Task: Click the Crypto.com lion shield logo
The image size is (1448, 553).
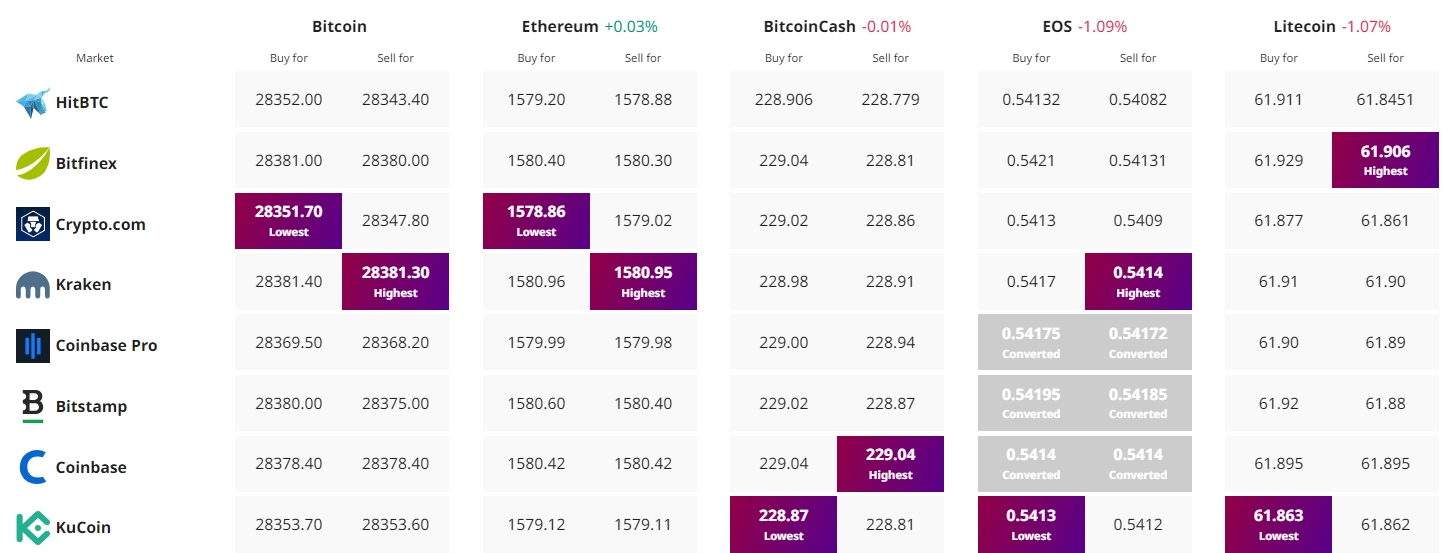Action: pyautogui.click(x=33, y=224)
